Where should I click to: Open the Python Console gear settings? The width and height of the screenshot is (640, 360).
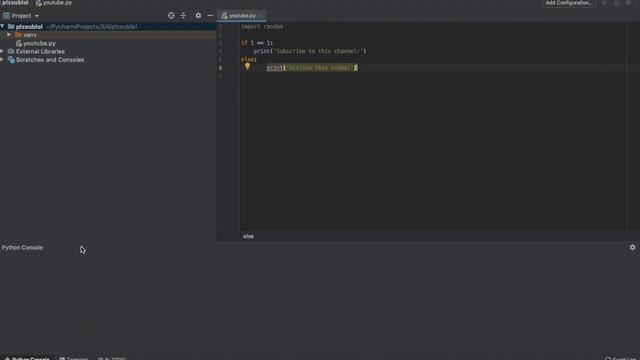[632, 247]
